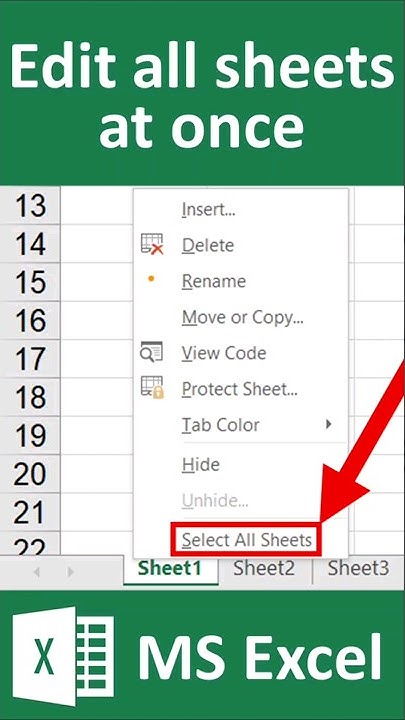This screenshot has width=405, height=720.
Task: Select row 18 header
Action: [30, 397]
